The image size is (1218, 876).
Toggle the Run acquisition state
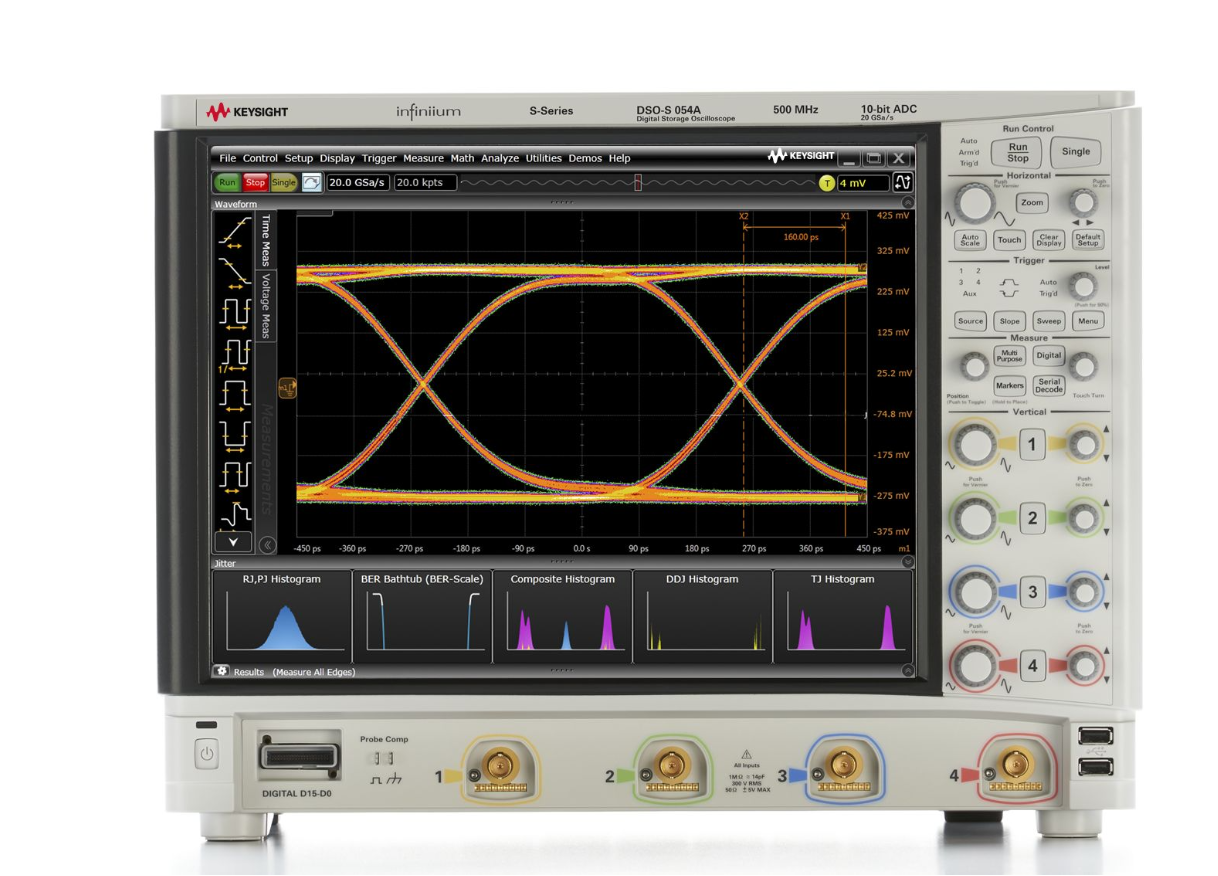click(x=227, y=183)
